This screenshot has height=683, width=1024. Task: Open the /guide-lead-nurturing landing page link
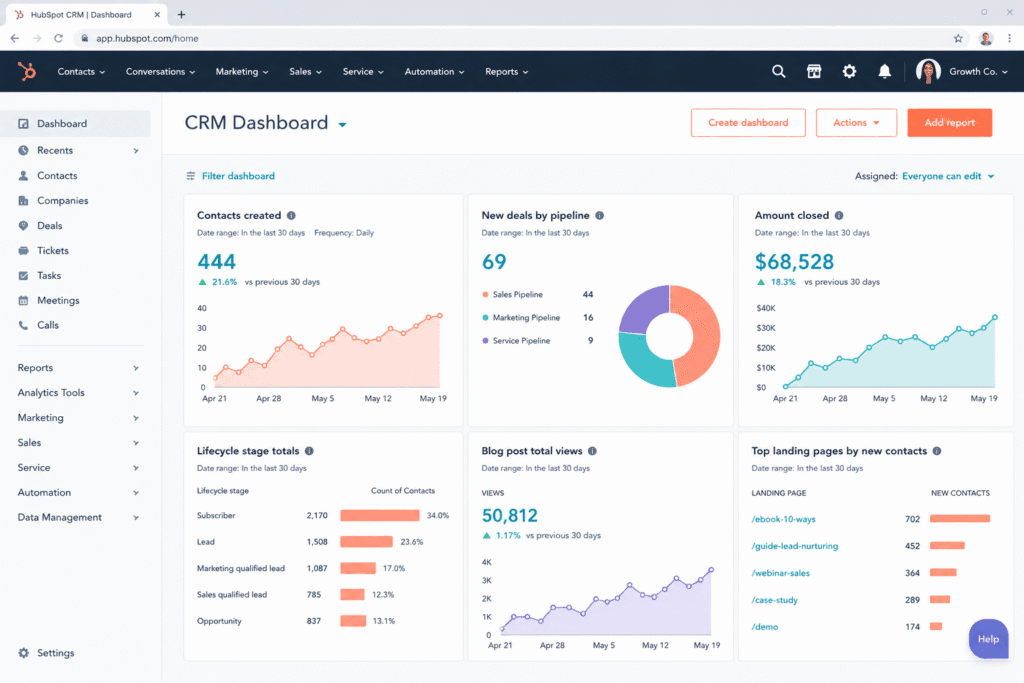coord(795,547)
